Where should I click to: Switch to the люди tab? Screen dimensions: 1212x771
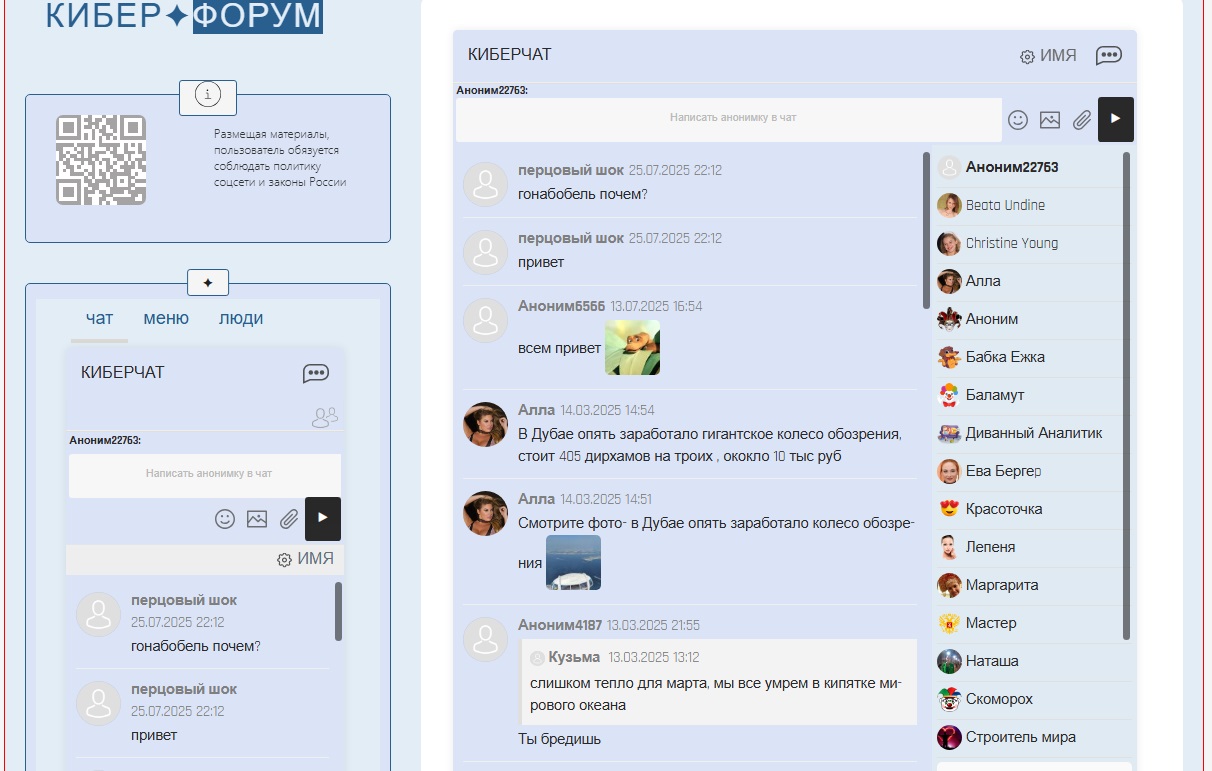241,319
